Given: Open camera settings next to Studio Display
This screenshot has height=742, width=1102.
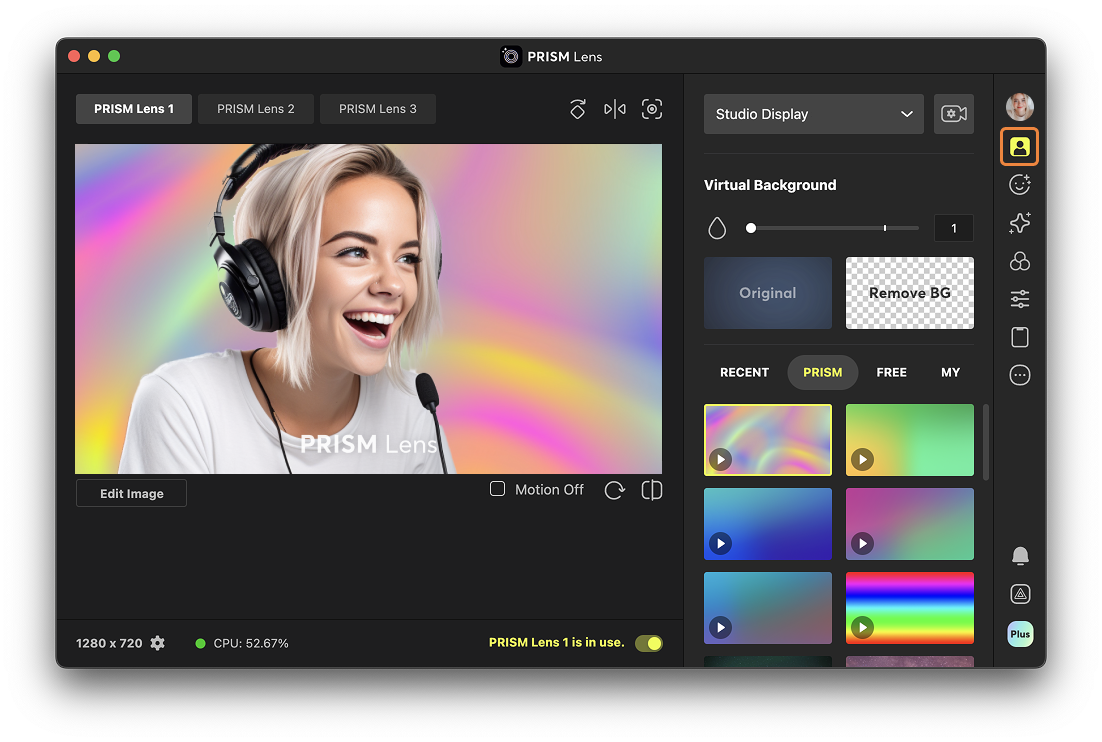Looking at the screenshot, I should click(954, 114).
